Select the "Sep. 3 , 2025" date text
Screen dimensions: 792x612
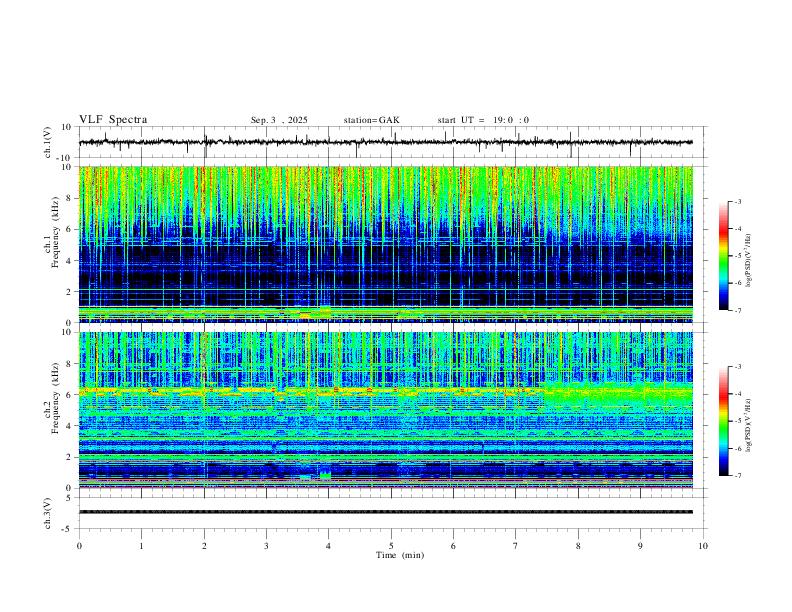[279, 120]
